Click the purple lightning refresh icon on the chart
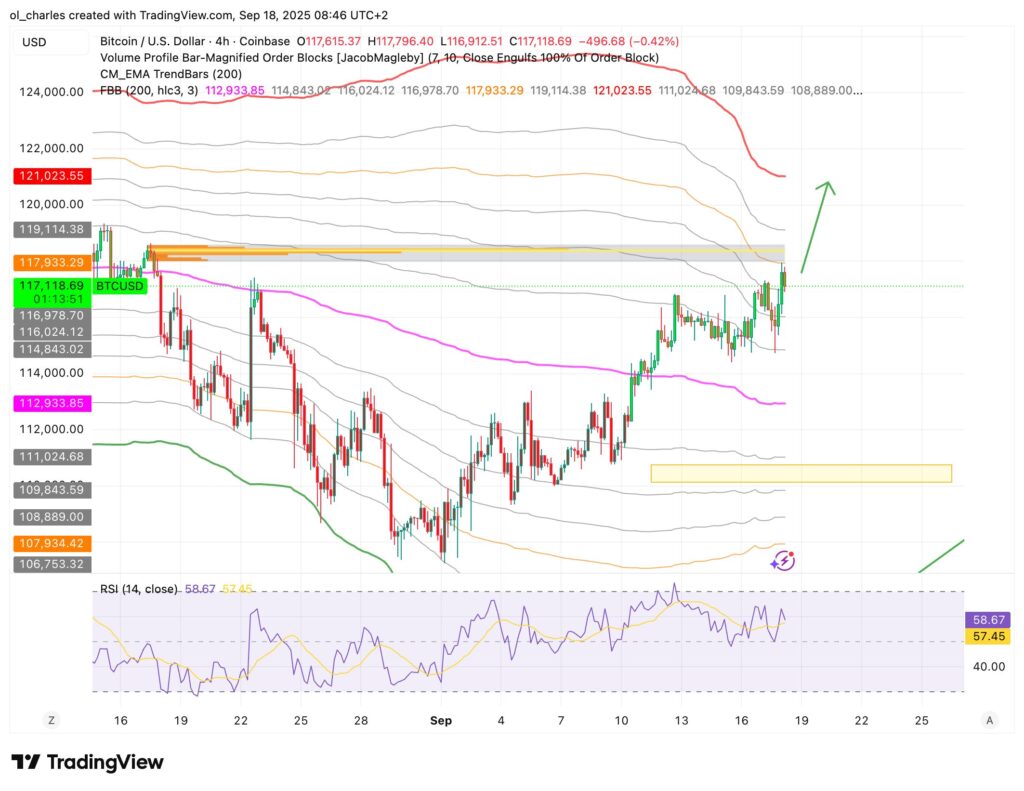 coord(783,562)
